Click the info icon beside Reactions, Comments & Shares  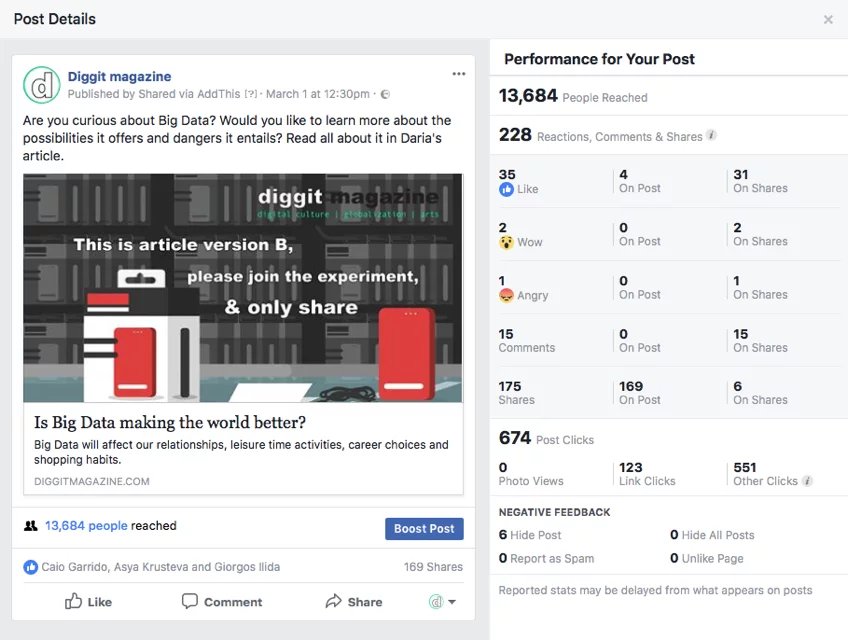click(711, 135)
